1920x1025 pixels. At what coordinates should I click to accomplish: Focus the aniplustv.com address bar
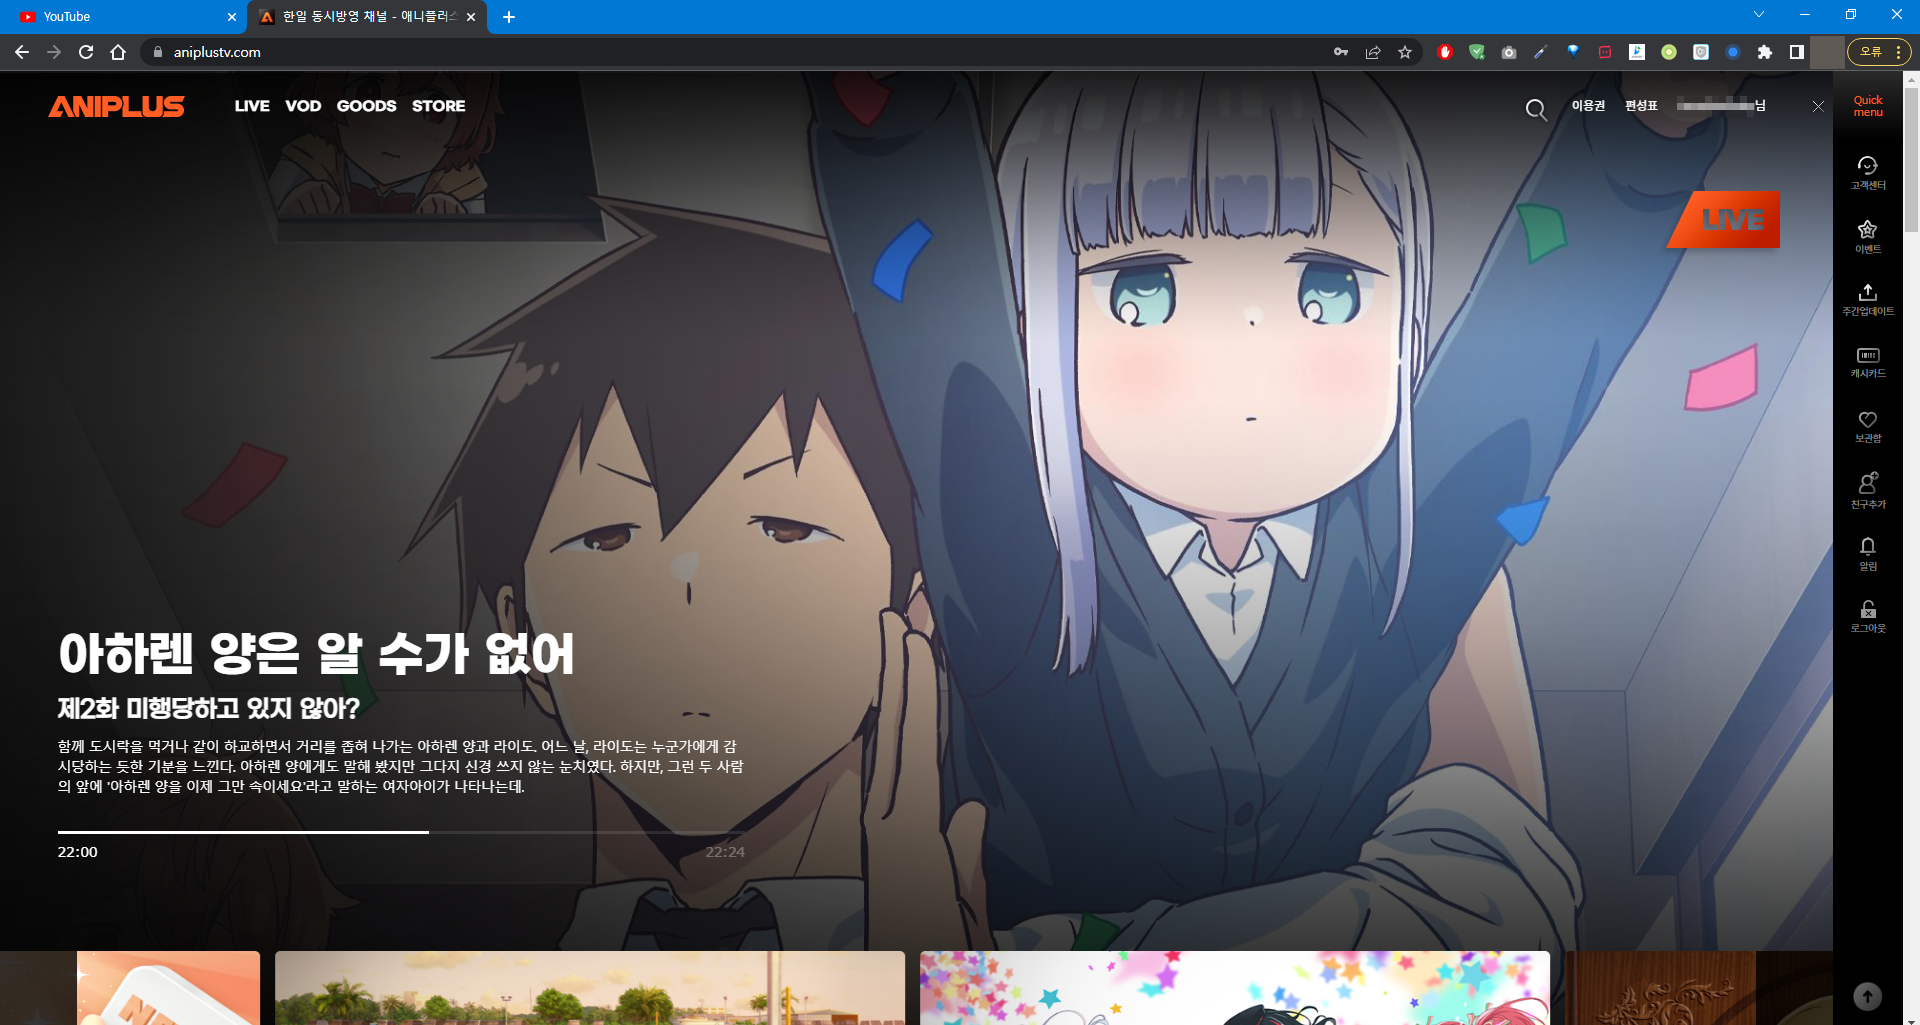click(740, 52)
